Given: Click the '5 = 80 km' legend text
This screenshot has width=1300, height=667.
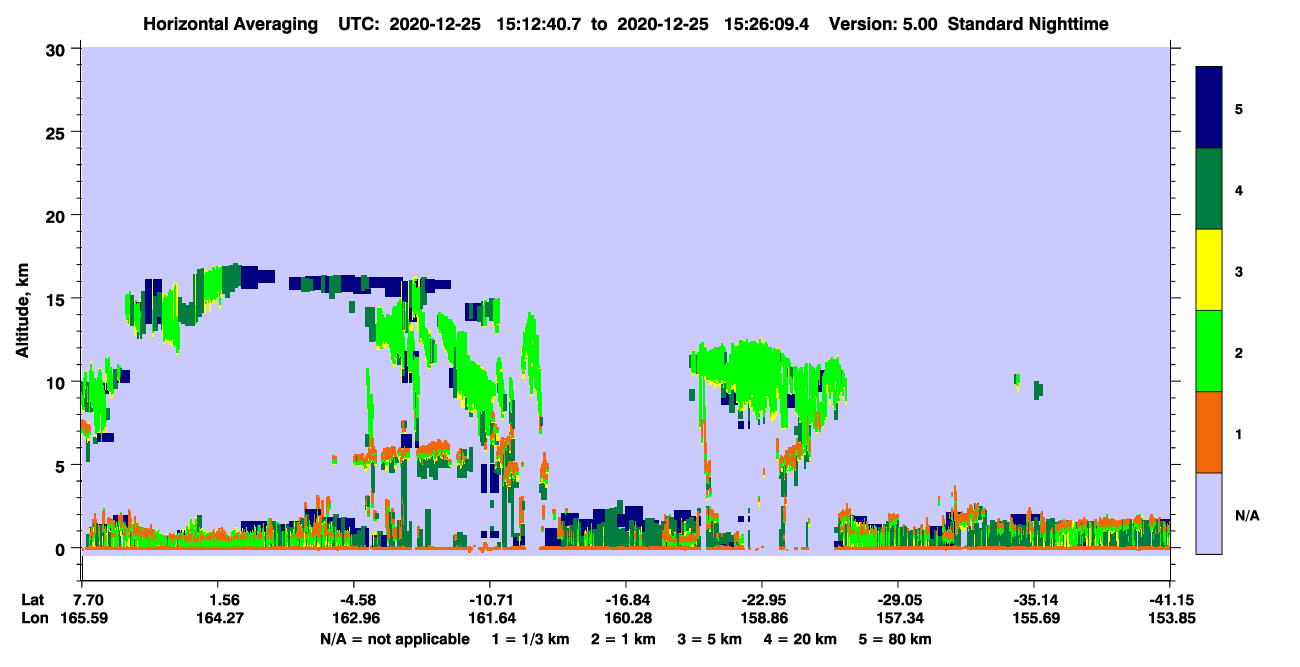Looking at the screenshot, I should [894, 639].
